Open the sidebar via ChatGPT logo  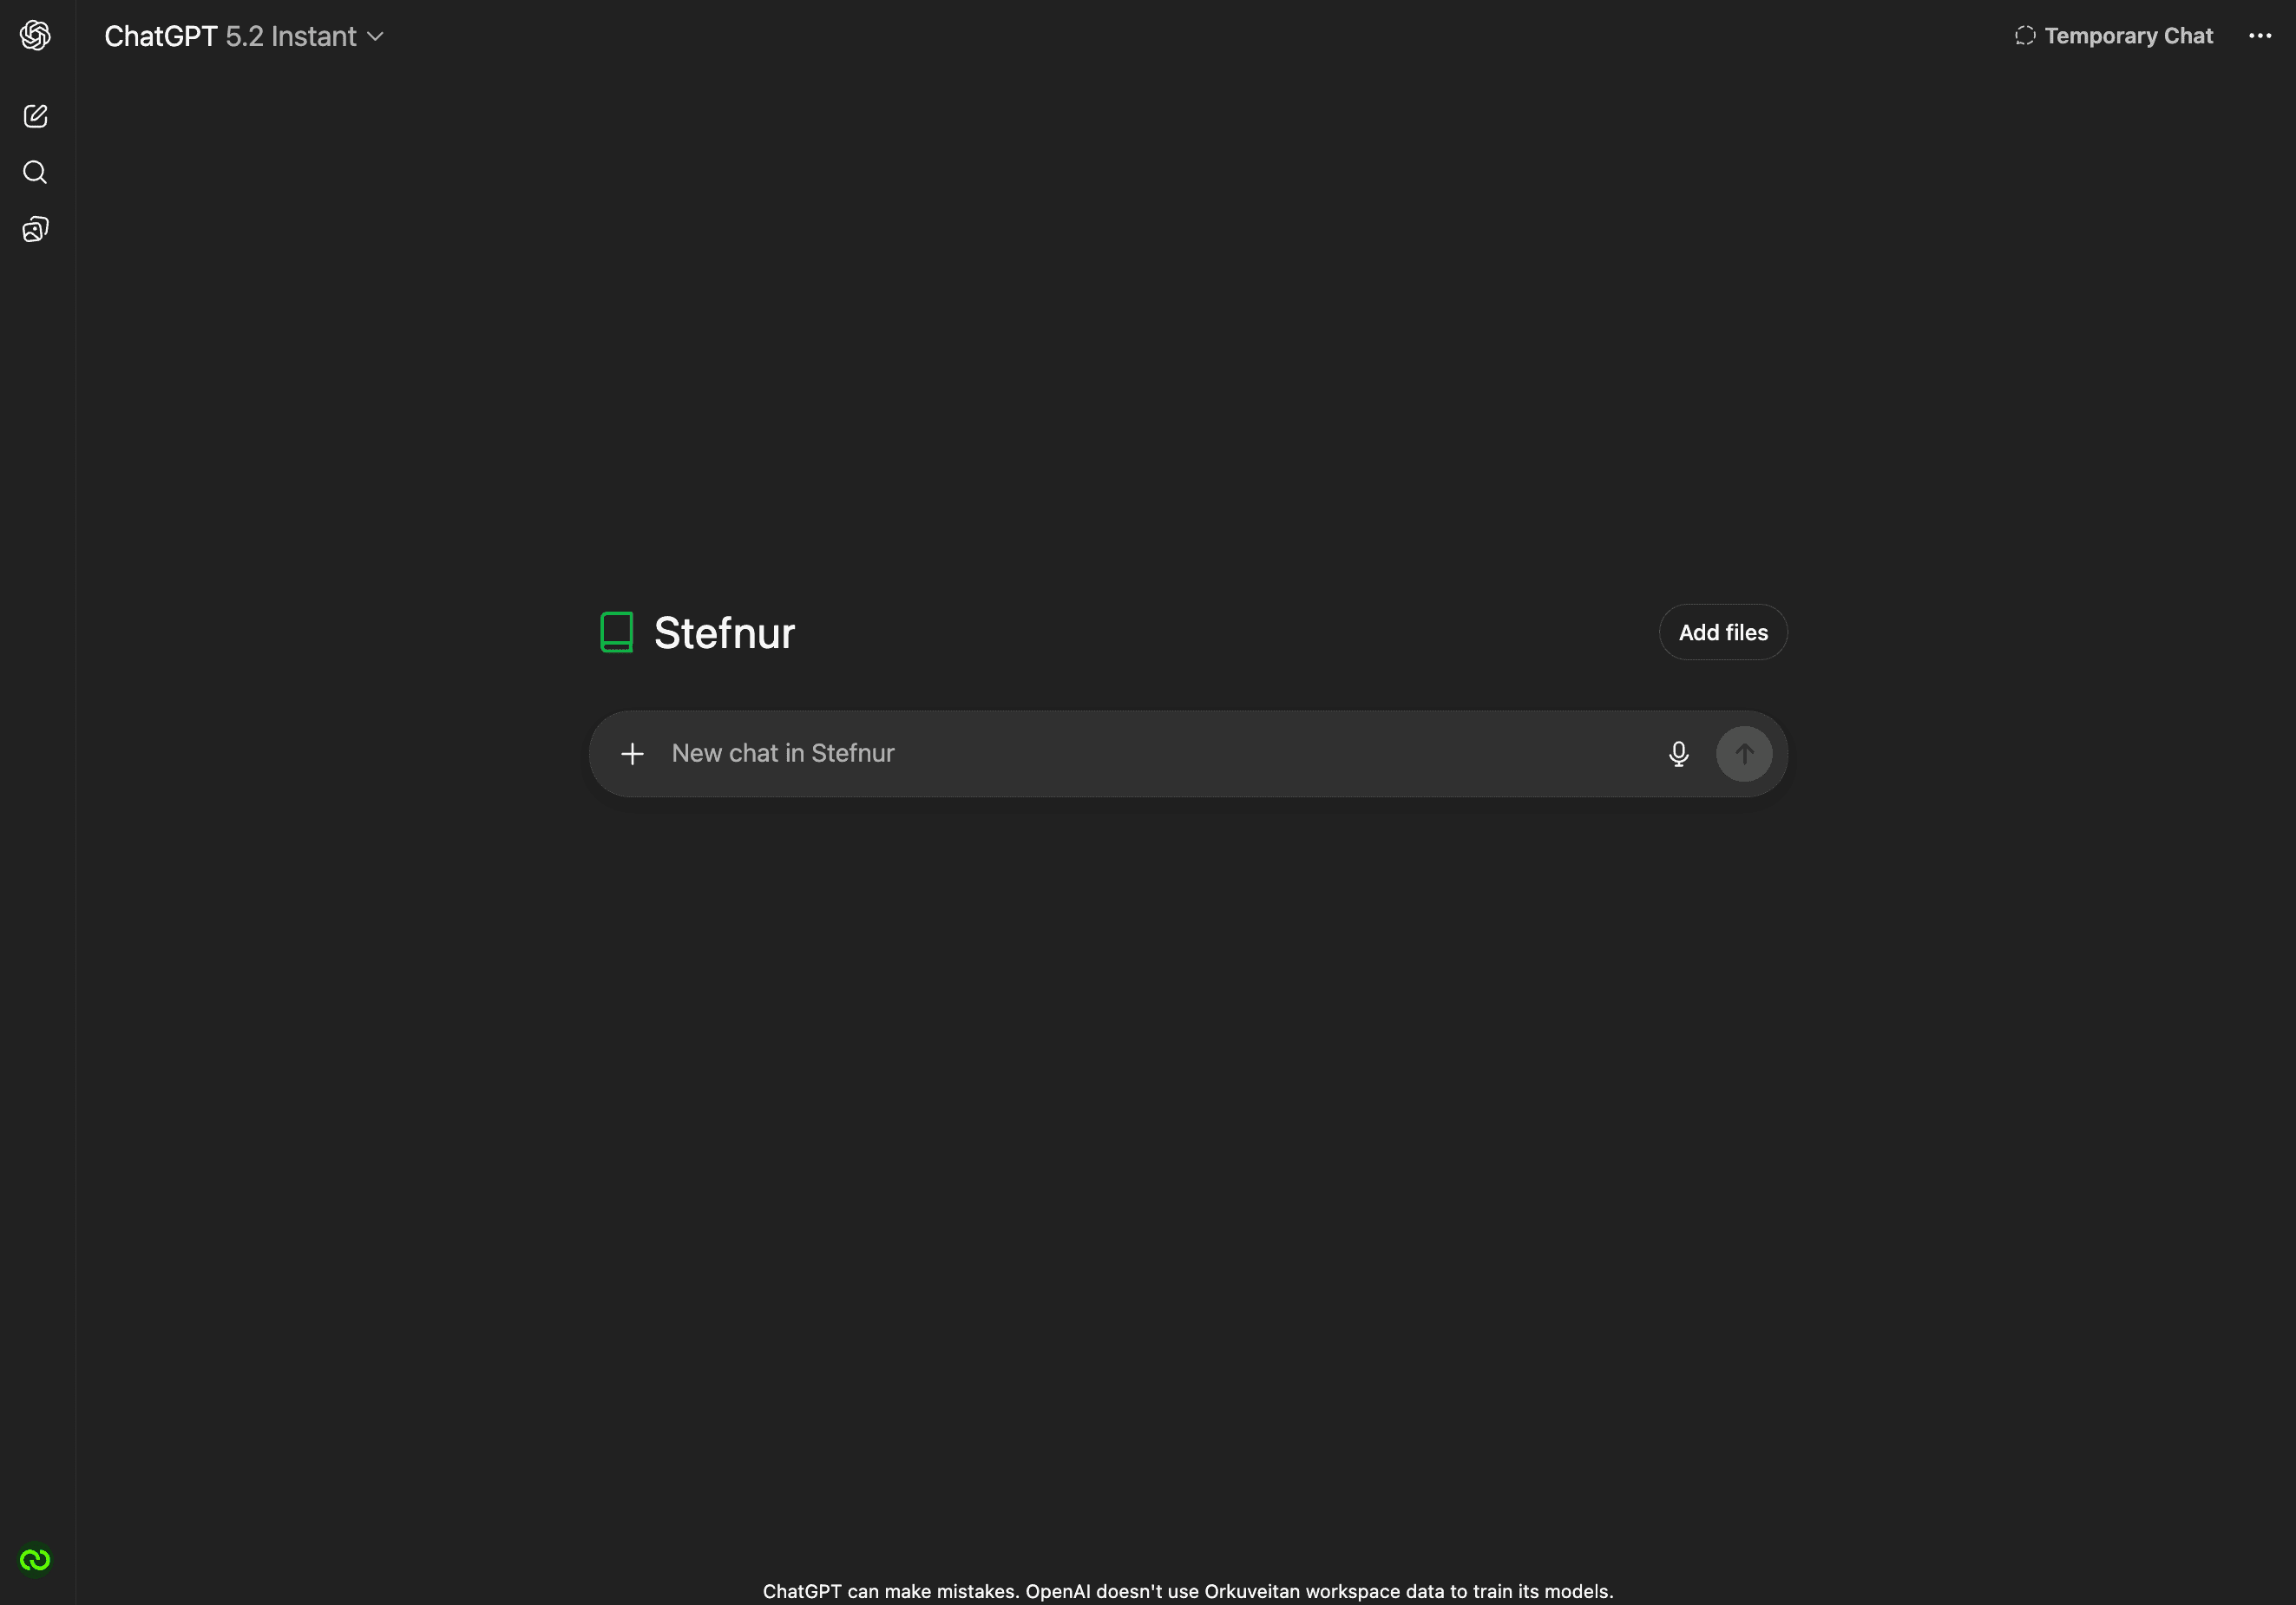click(35, 36)
